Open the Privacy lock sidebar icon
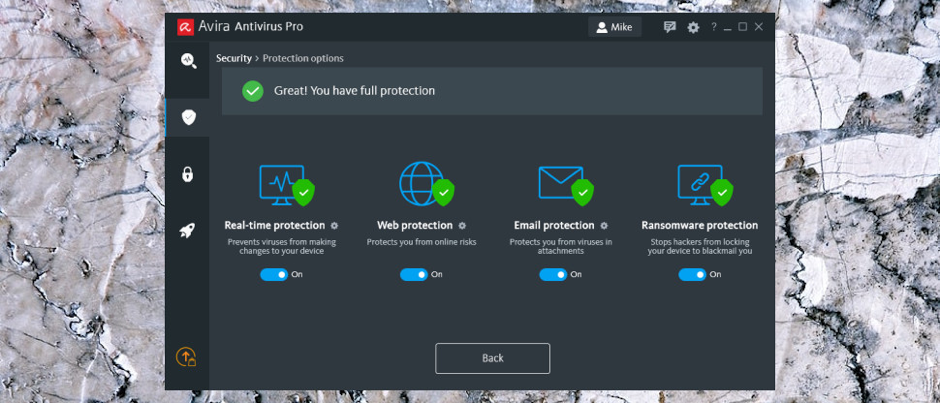 (x=188, y=174)
